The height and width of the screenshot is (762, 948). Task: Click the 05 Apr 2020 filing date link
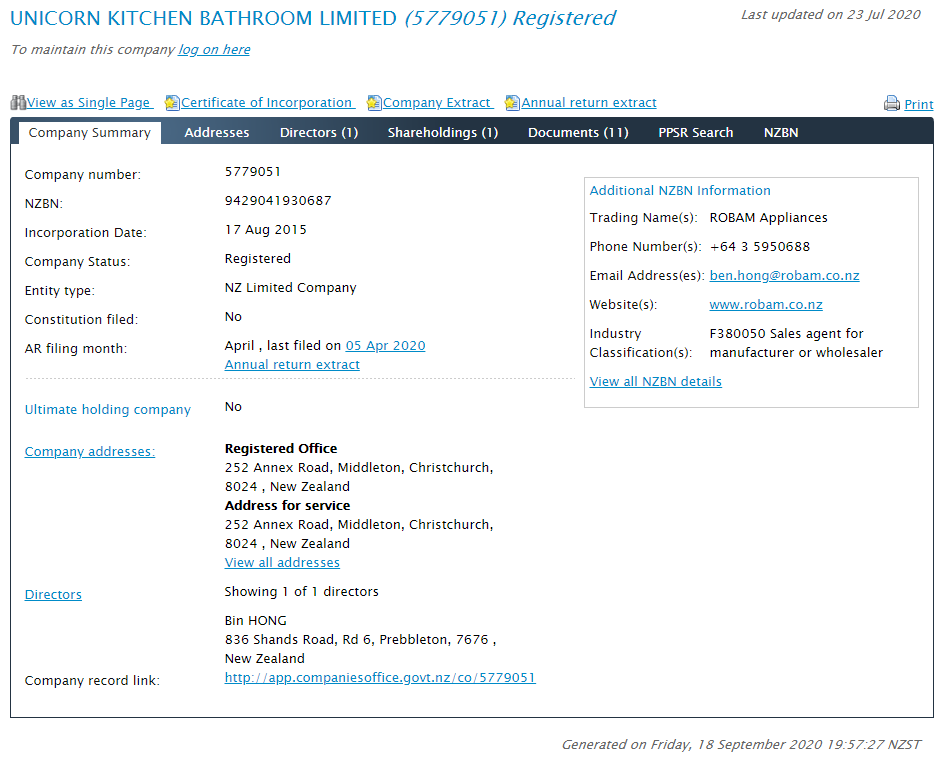click(x=385, y=346)
